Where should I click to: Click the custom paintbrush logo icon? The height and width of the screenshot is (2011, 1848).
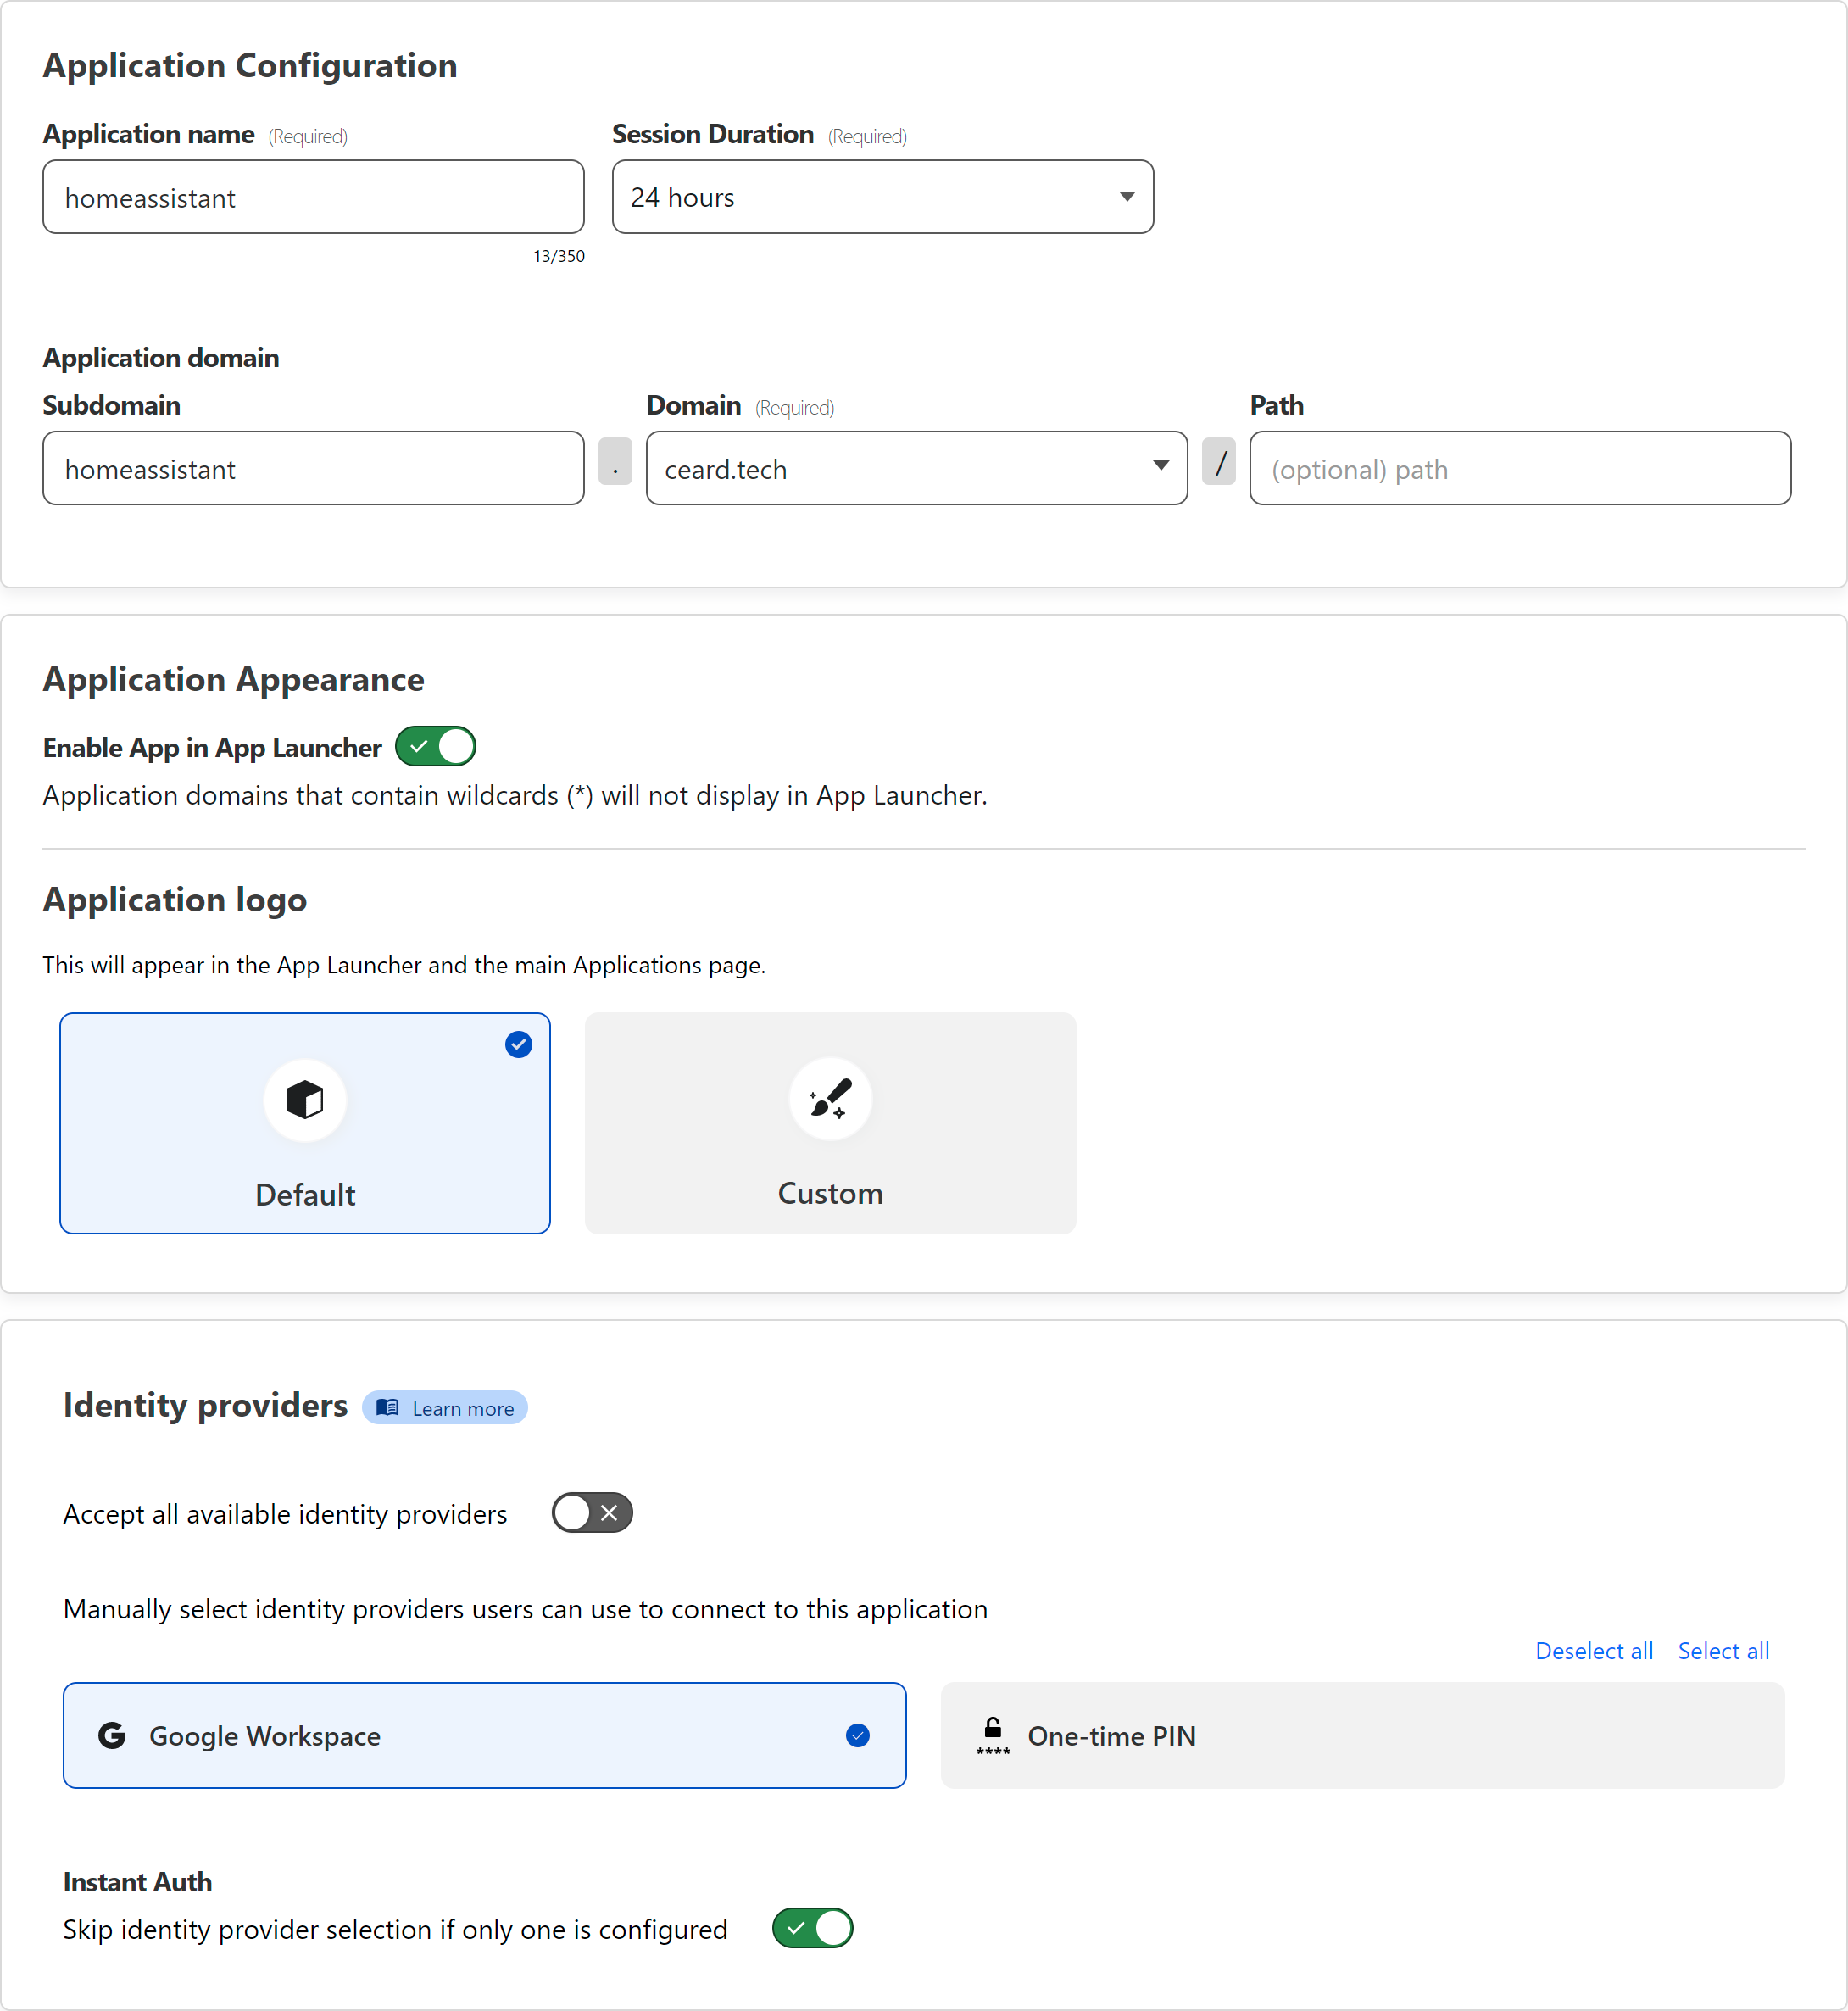tap(830, 1099)
